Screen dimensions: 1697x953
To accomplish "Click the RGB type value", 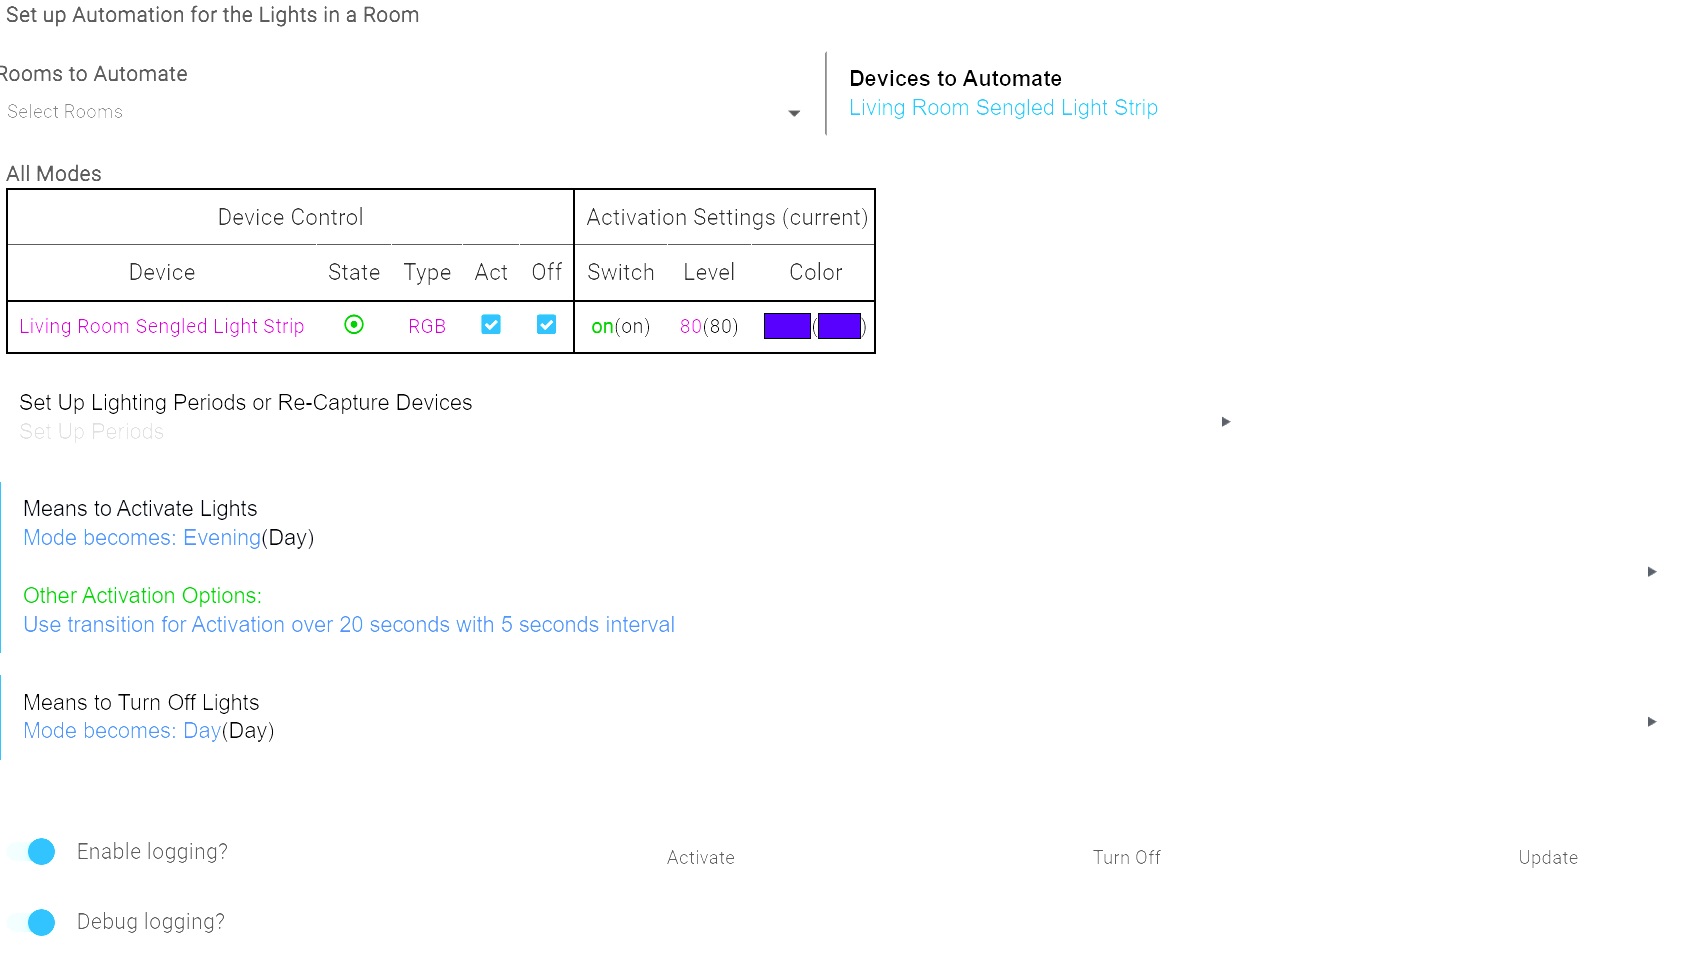I will (x=427, y=326).
